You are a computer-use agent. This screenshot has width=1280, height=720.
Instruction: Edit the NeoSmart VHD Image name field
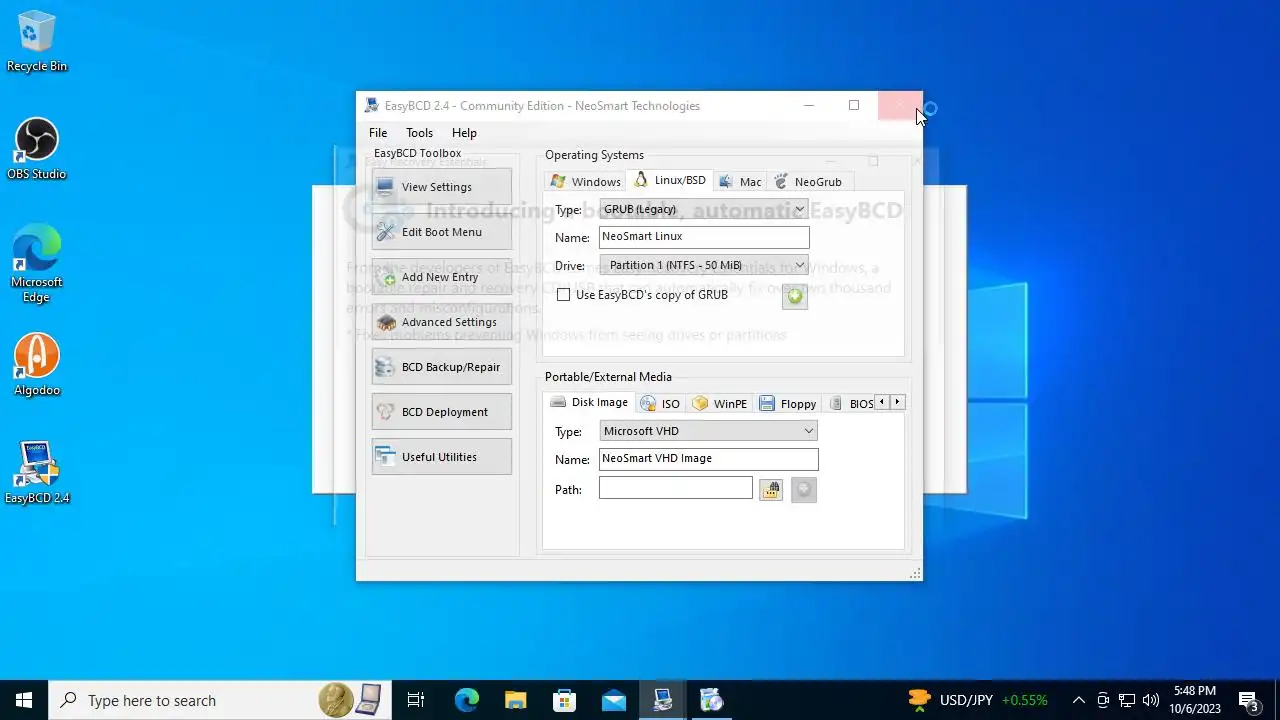(x=708, y=459)
